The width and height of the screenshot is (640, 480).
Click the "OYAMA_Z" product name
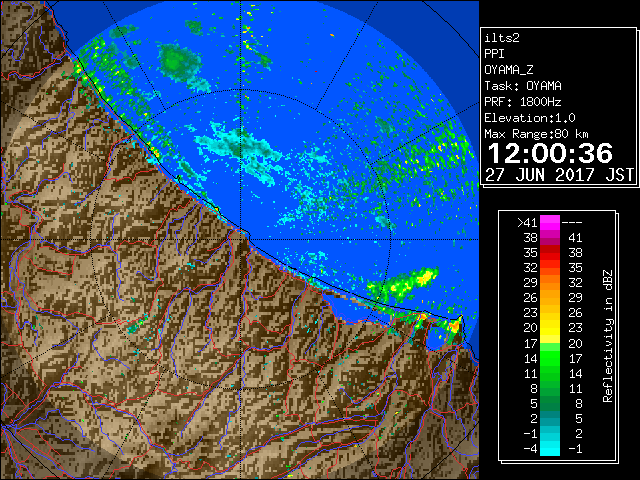coord(509,70)
